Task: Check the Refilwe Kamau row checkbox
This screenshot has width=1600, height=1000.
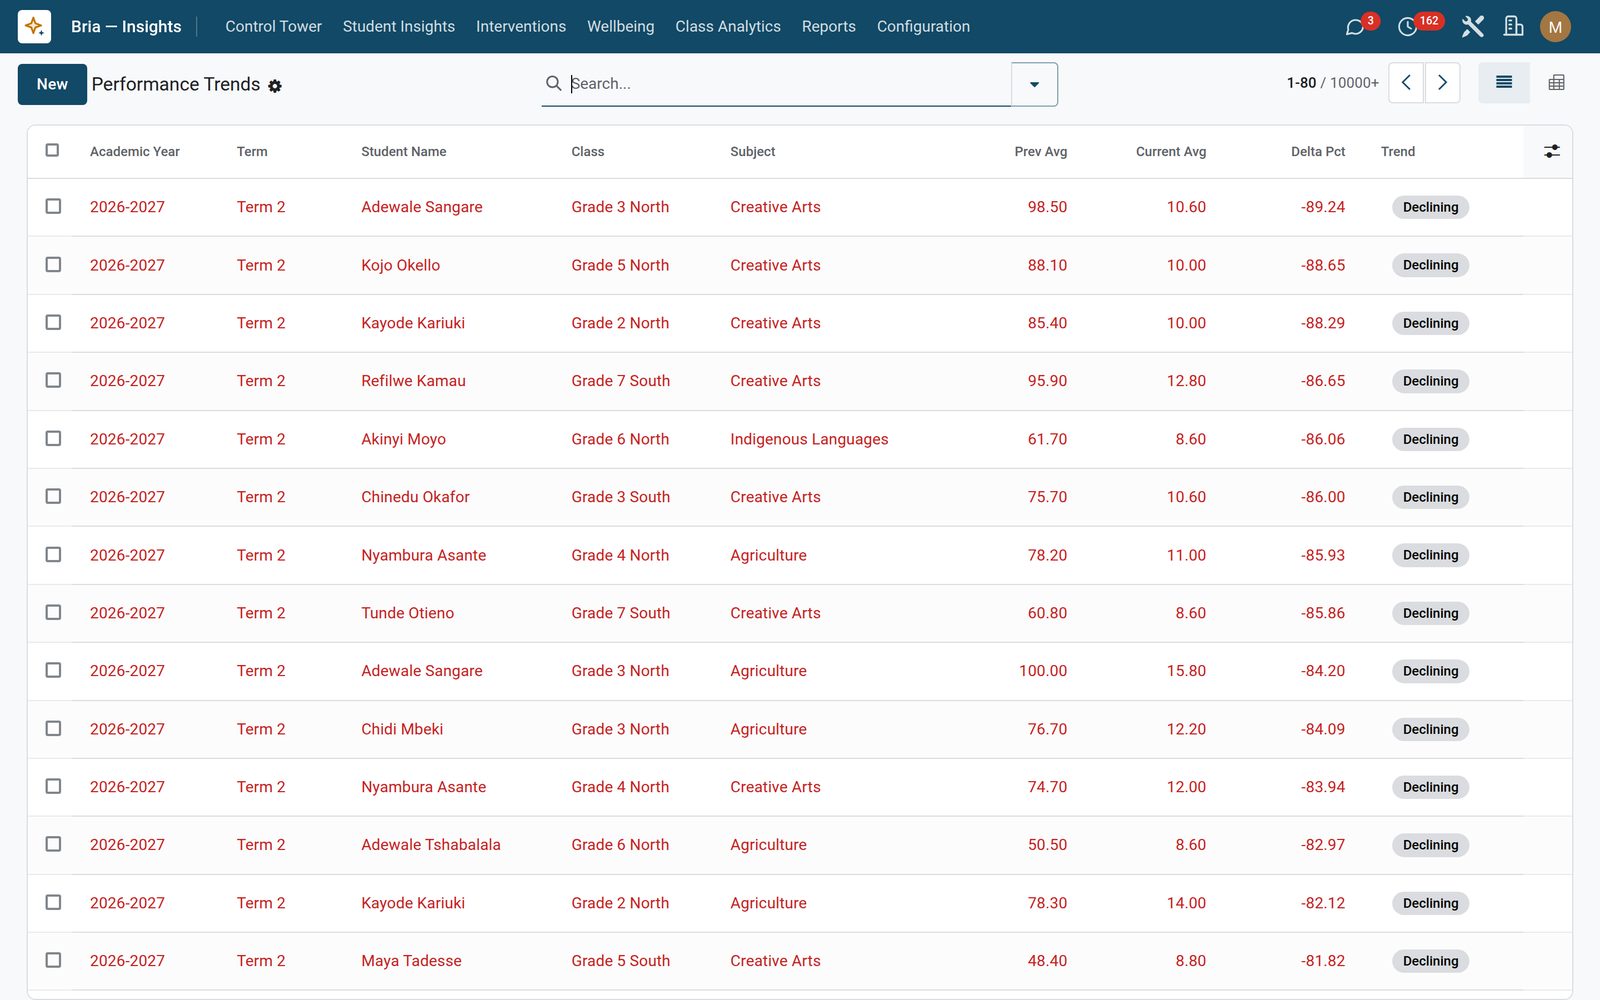Action: (x=53, y=380)
